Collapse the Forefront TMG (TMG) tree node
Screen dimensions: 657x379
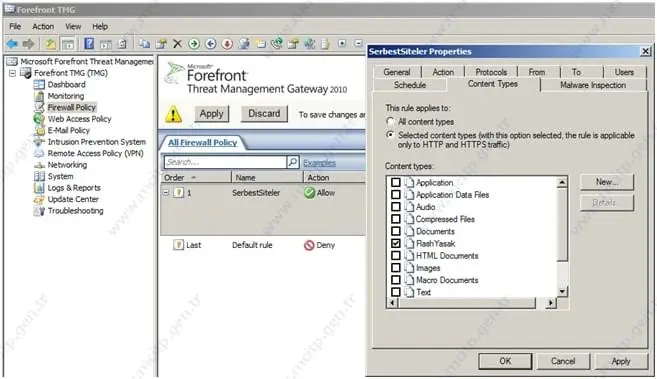[13, 73]
